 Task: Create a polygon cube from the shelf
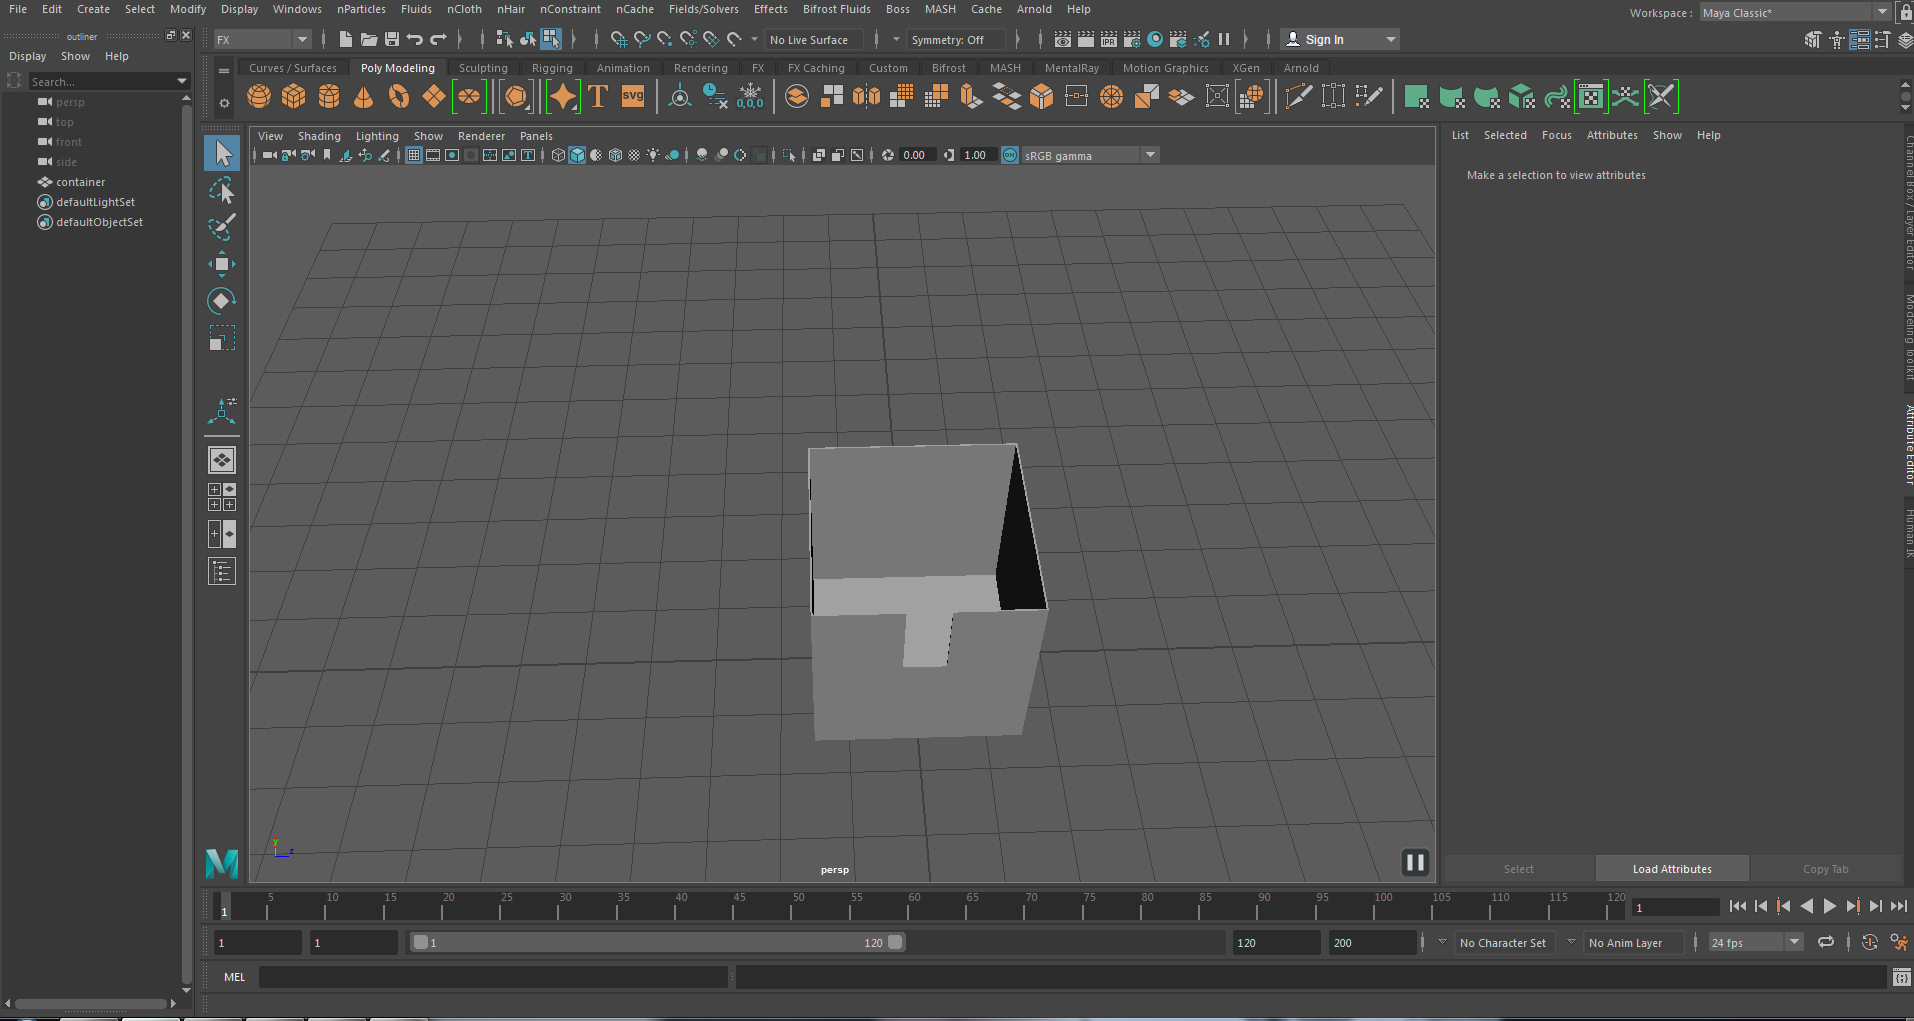[294, 97]
